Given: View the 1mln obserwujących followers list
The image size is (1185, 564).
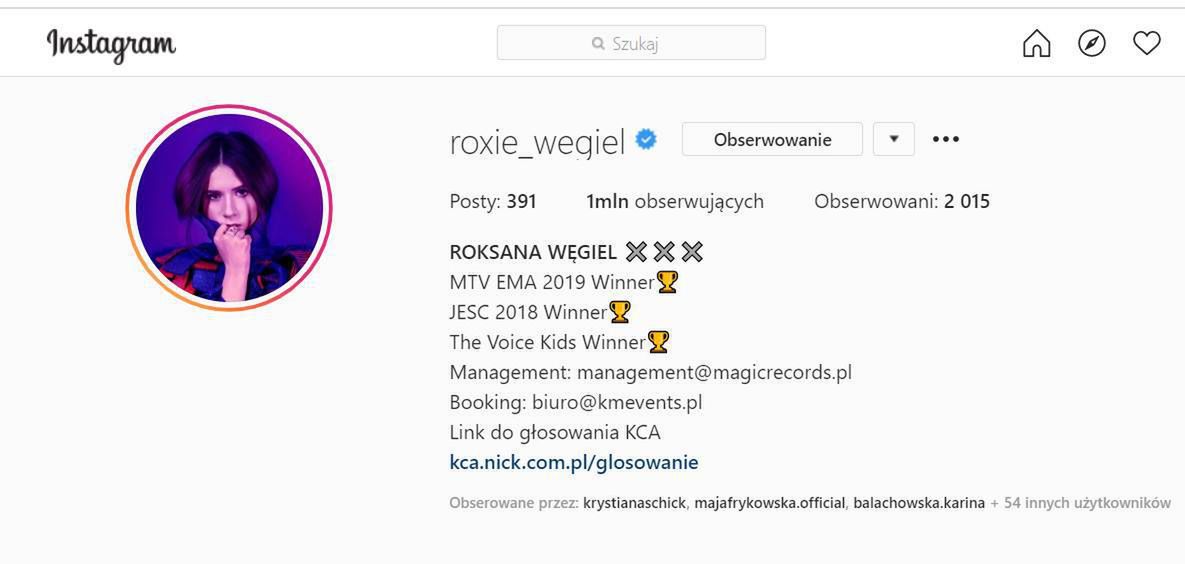Looking at the screenshot, I should (x=674, y=201).
